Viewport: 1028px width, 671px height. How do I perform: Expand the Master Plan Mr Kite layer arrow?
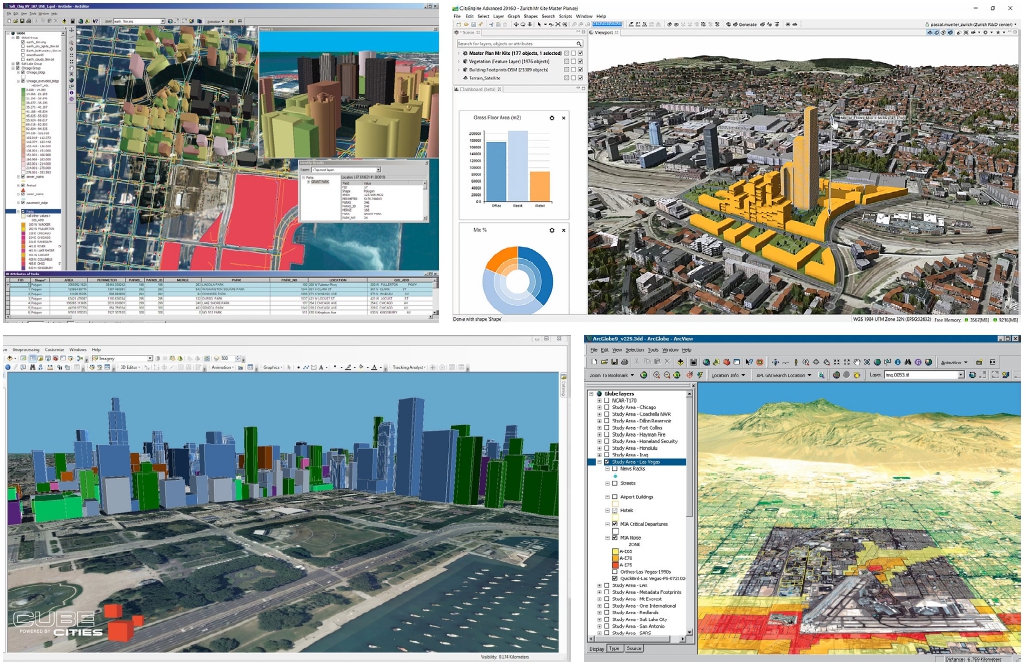tap(459, 53)
